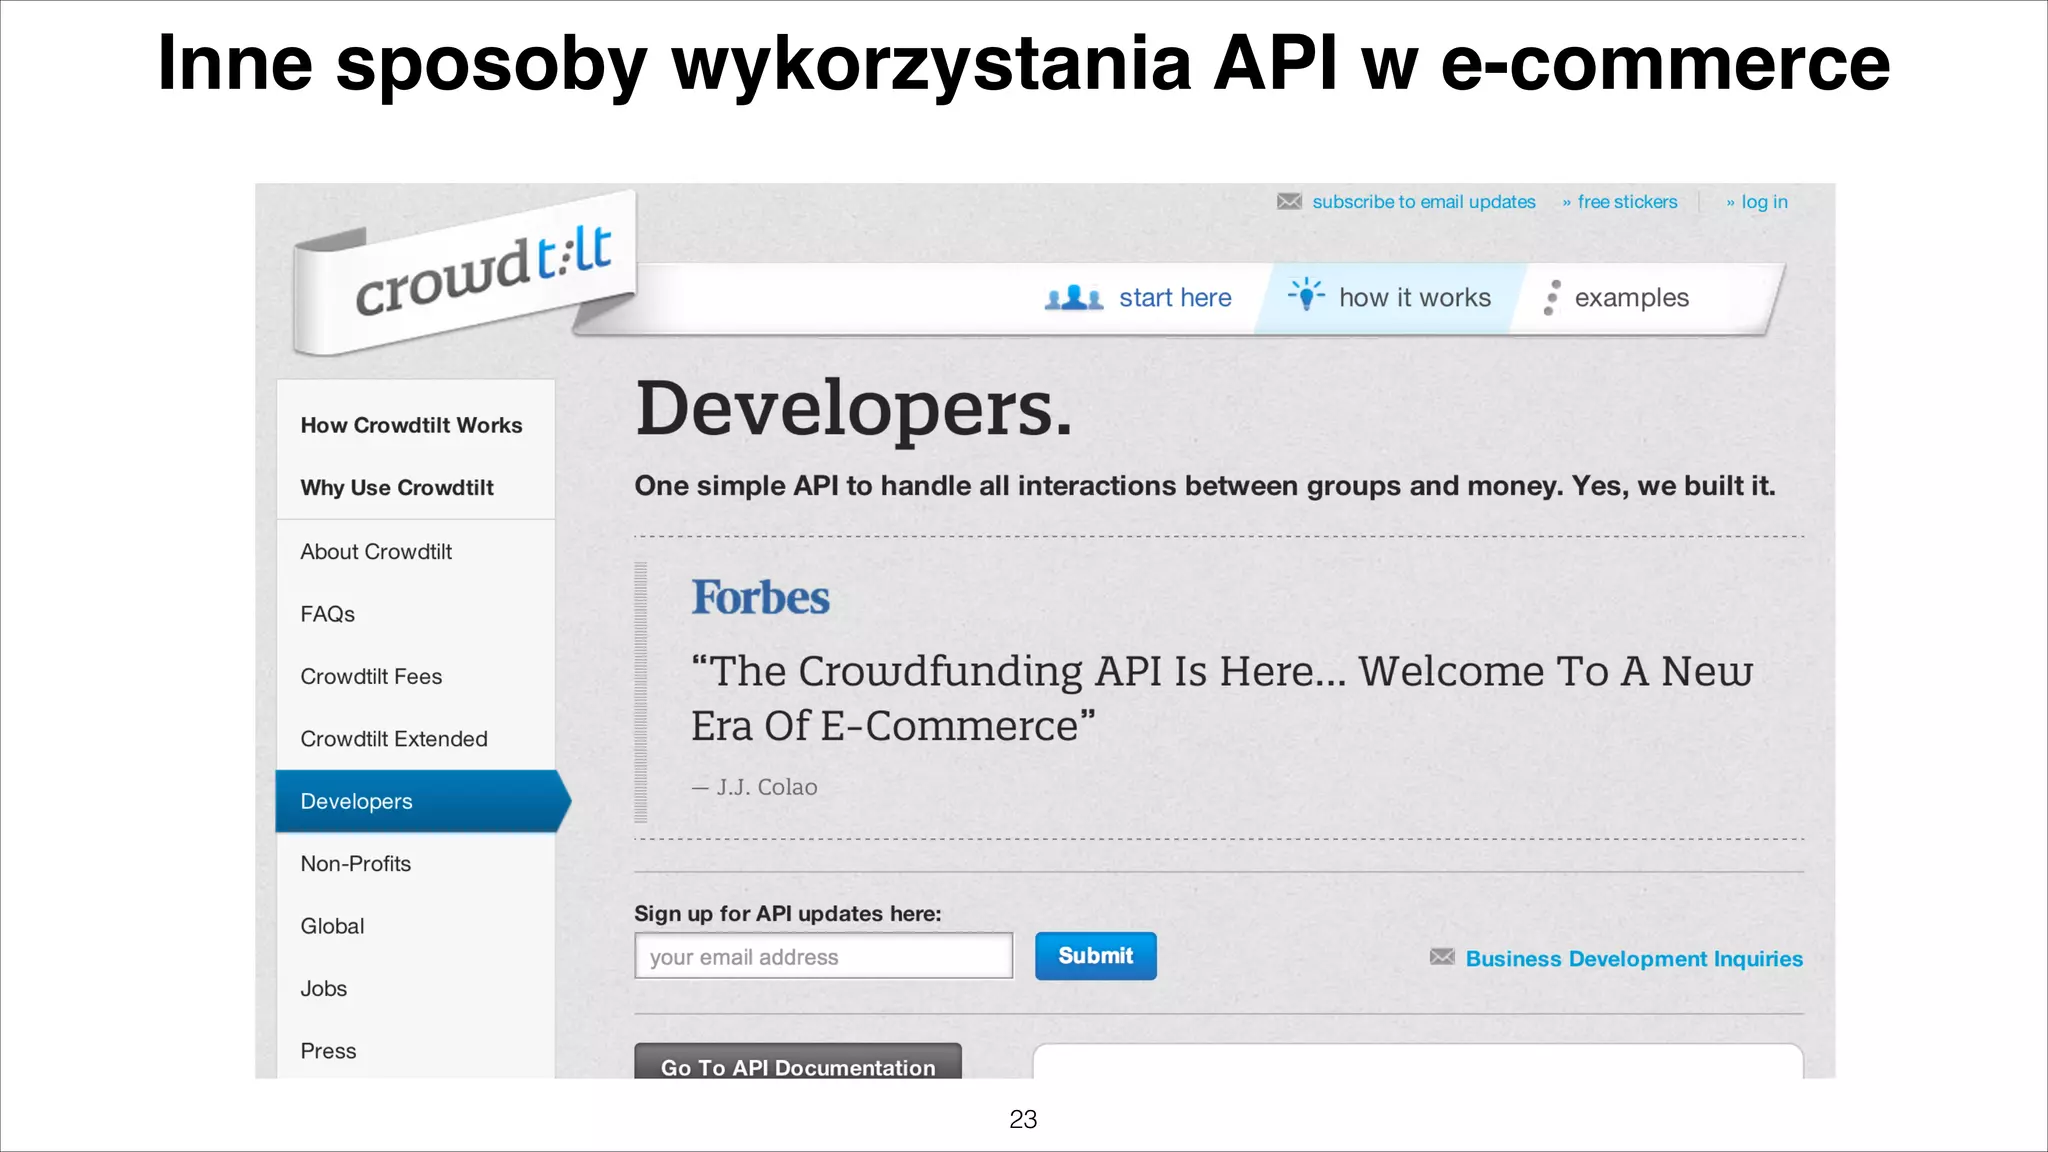Click the lightbulb icon by how it works
This screenshot has width=2048, height=1152.
click(x=1306, y=295)
